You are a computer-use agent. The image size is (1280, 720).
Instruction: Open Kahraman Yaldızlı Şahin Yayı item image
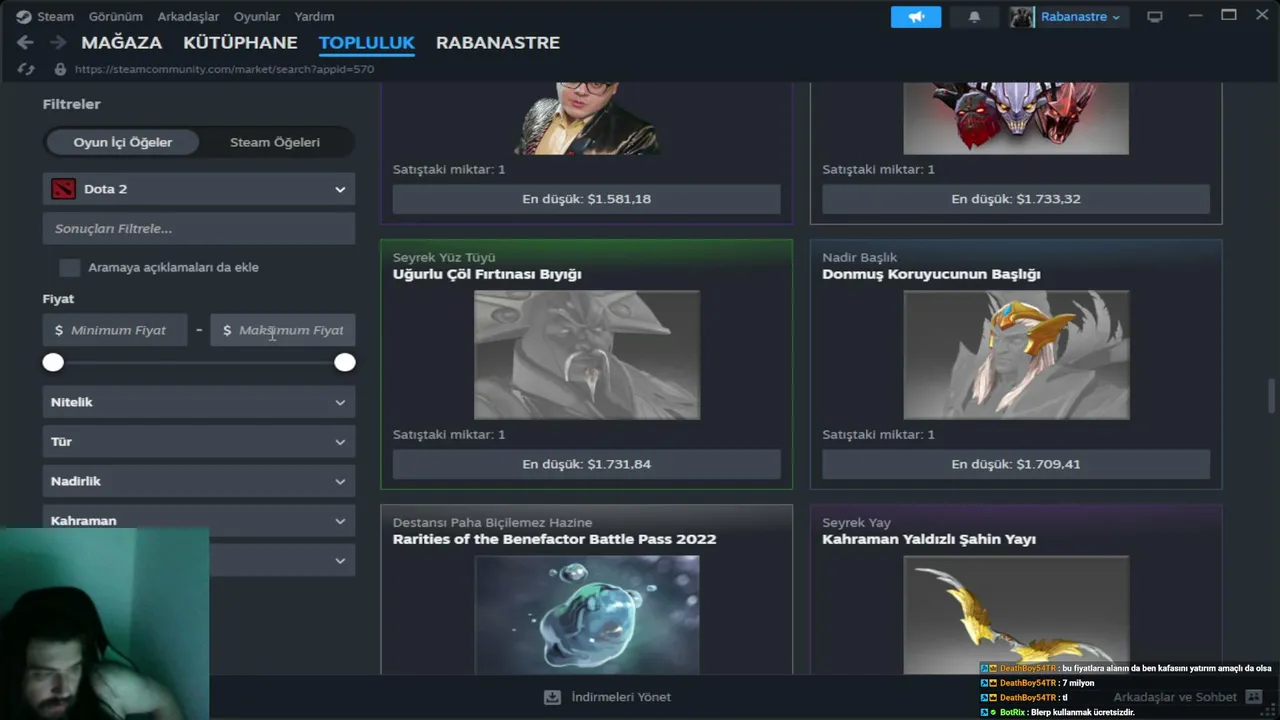coord(1016,614)
